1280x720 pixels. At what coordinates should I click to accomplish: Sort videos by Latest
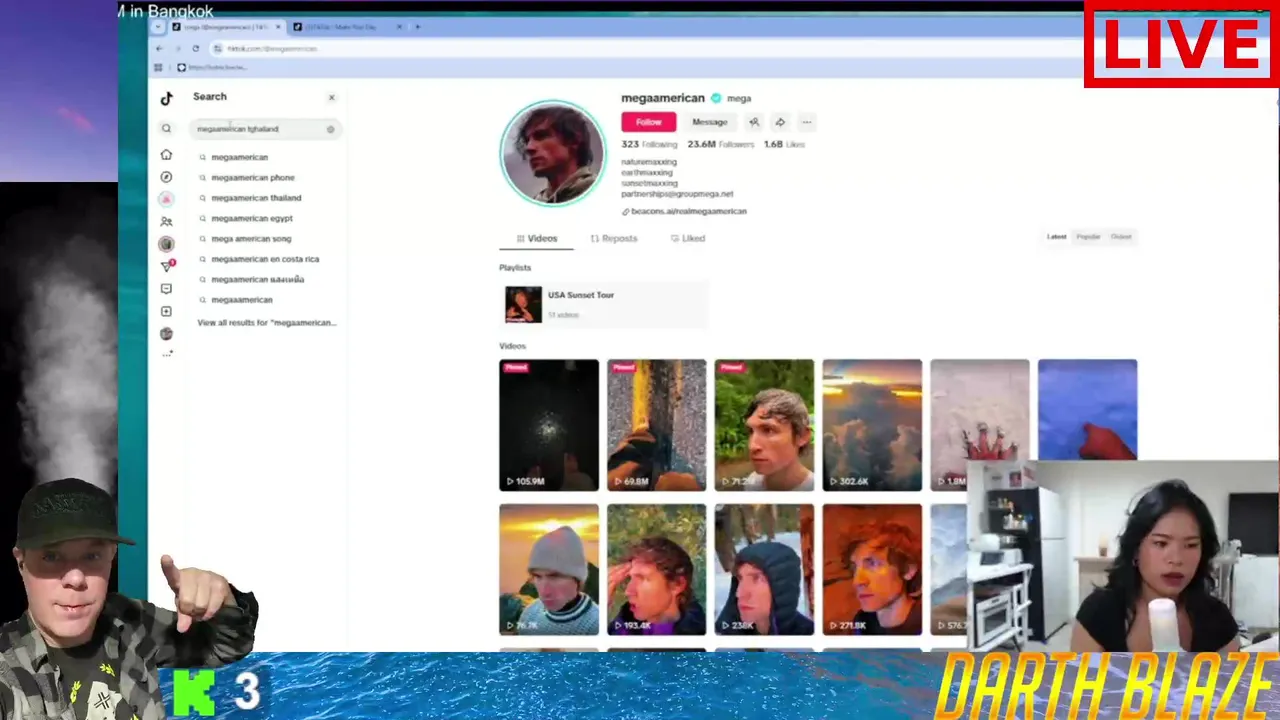click(x=1056, y=237)
